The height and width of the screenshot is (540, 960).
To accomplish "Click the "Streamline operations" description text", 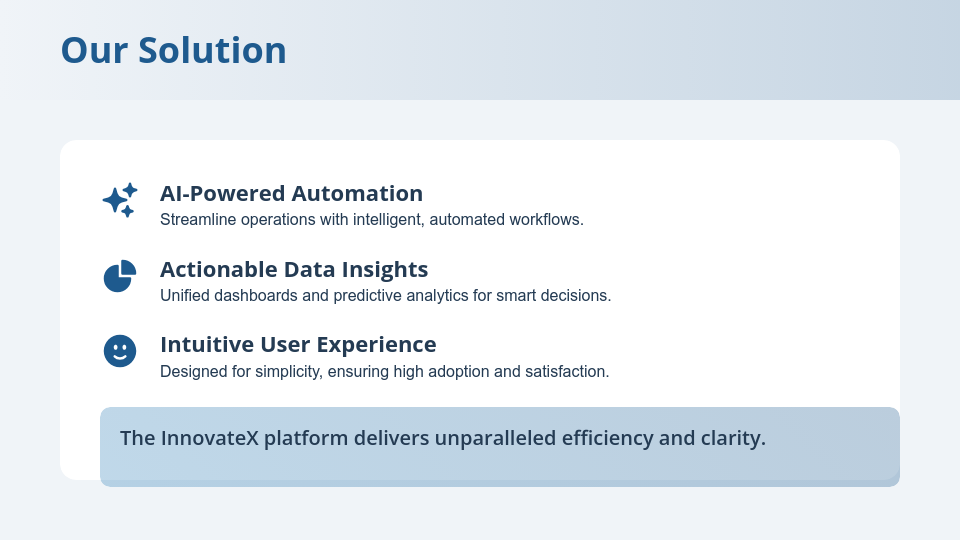I will pyautogui.click(x=371, y=219).
